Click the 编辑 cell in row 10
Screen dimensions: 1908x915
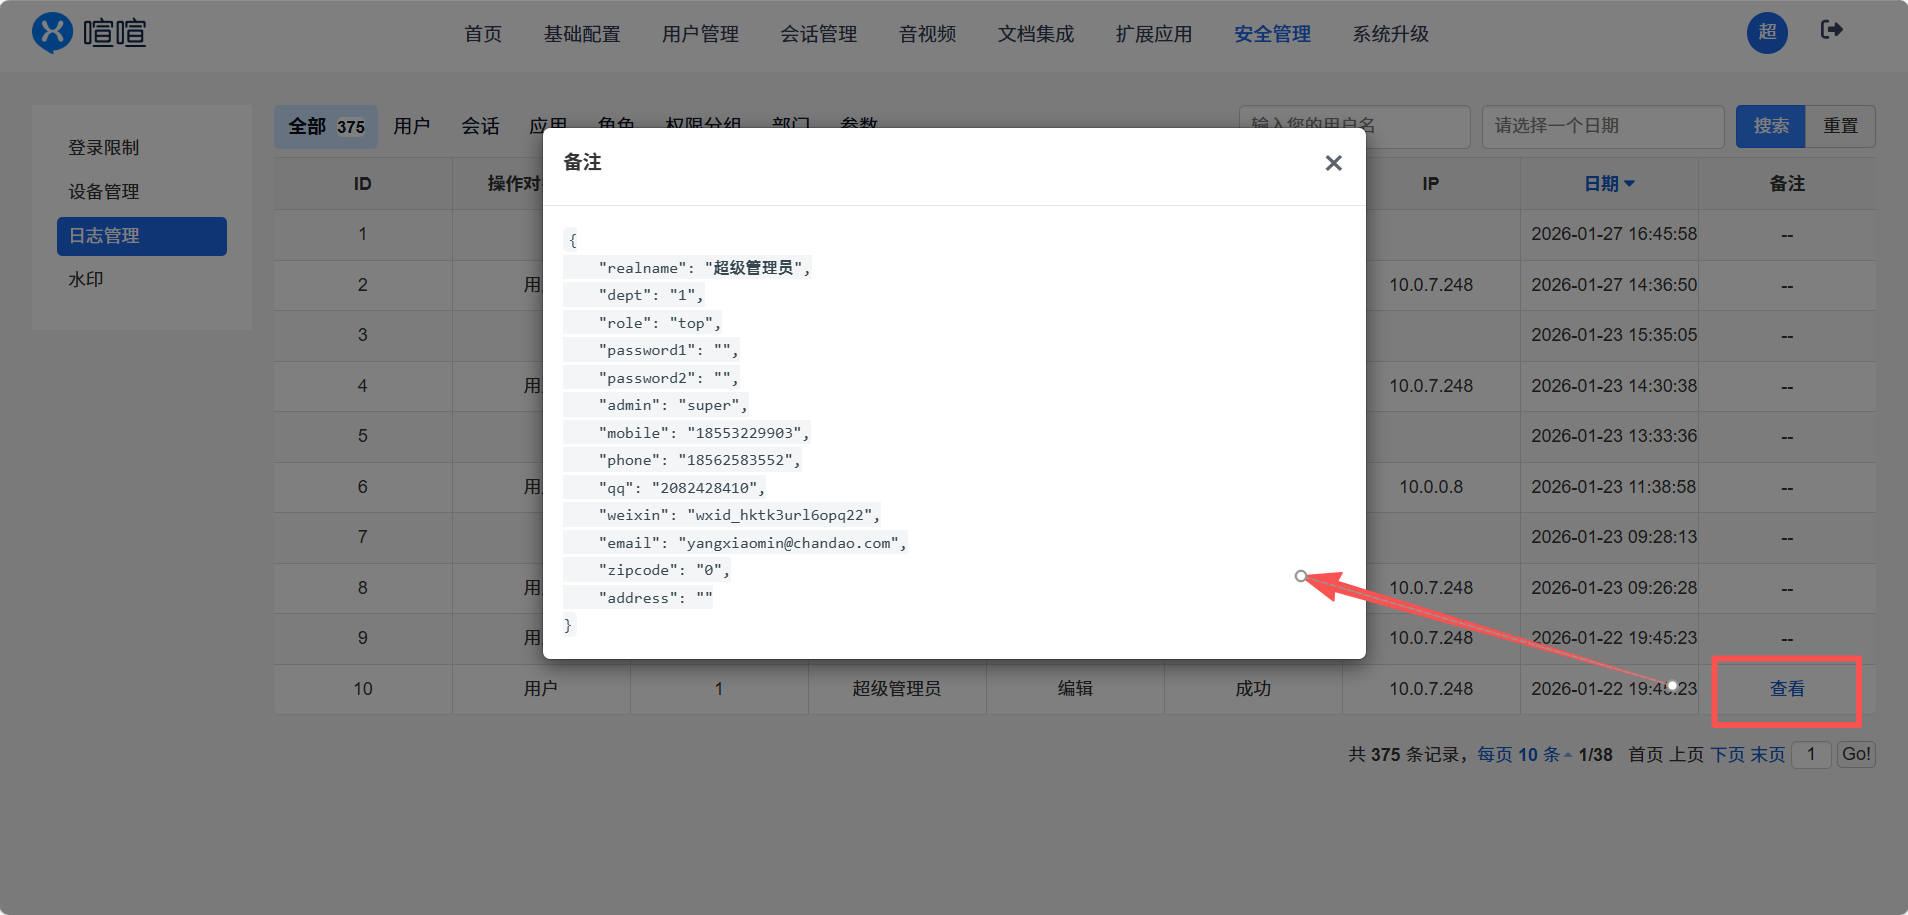1075,689
